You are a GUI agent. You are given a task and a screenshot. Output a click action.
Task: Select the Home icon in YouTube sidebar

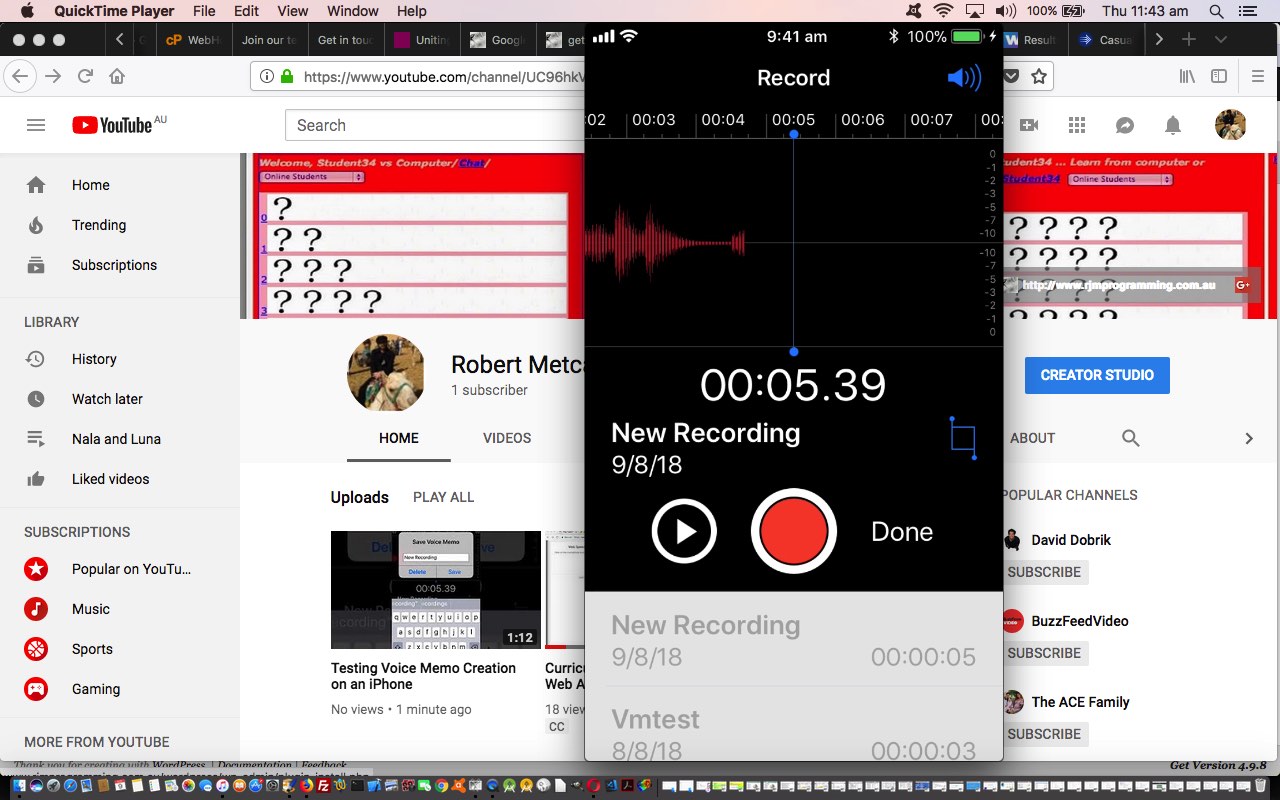36,185
